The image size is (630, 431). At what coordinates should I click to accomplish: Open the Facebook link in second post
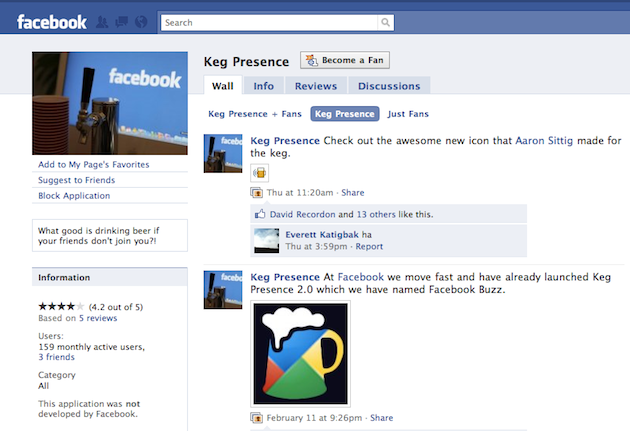tap(361, 277)
